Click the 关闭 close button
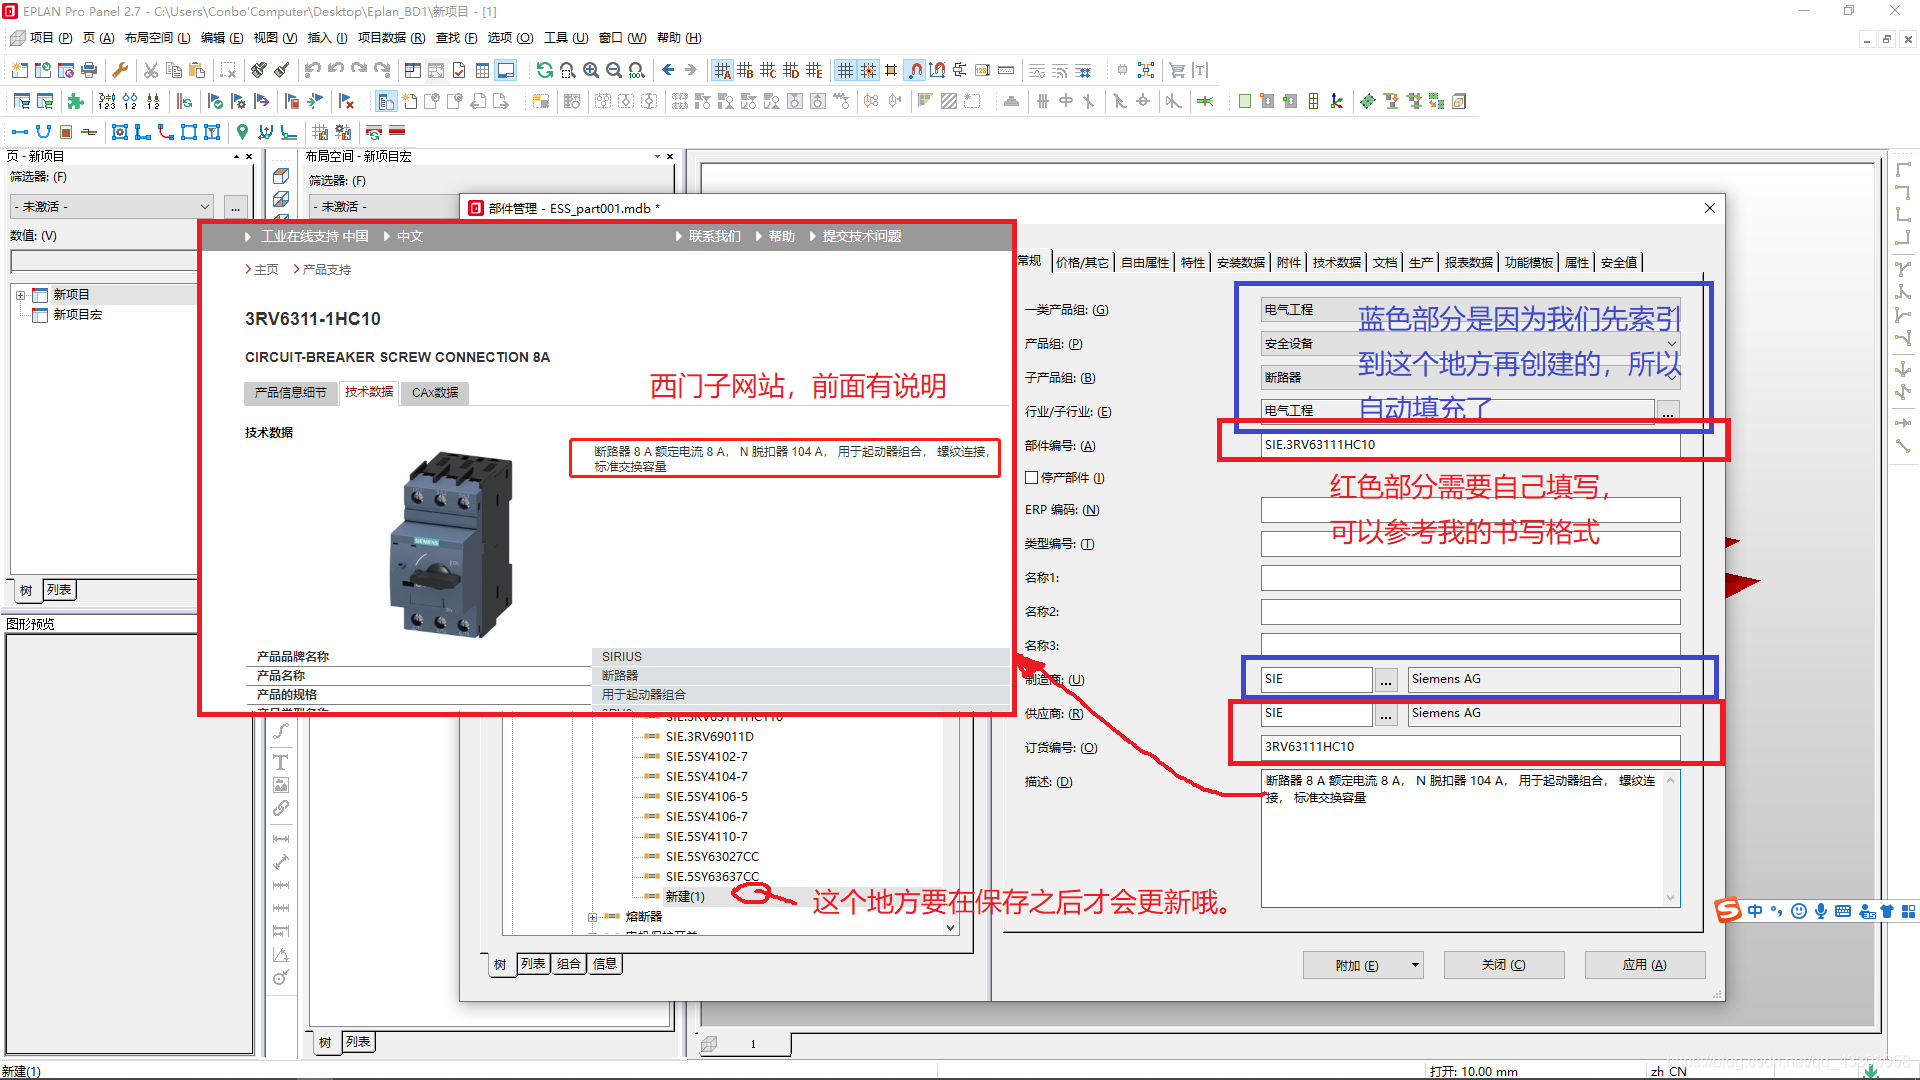The width and height of the screenshot is (1920, 1080). [1503, 965]
